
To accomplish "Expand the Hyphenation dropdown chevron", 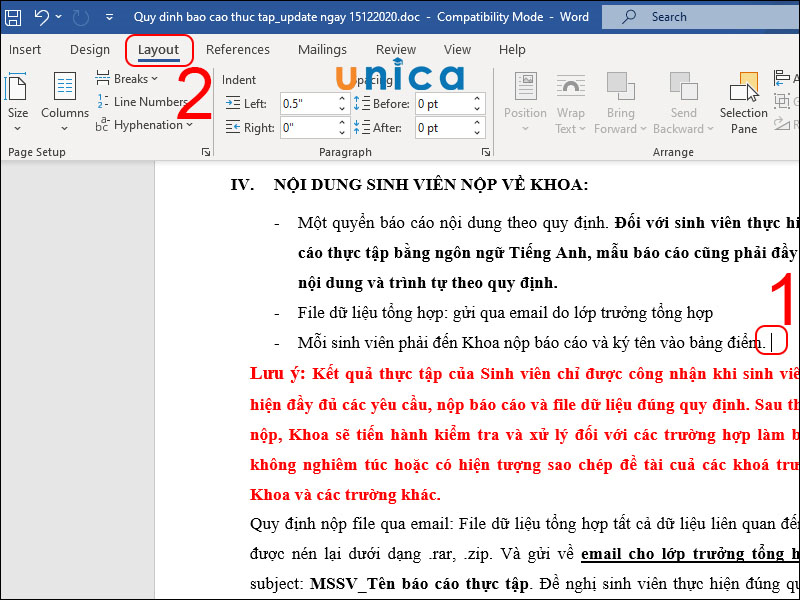I will pyautogui.click(x=189, y=124).
